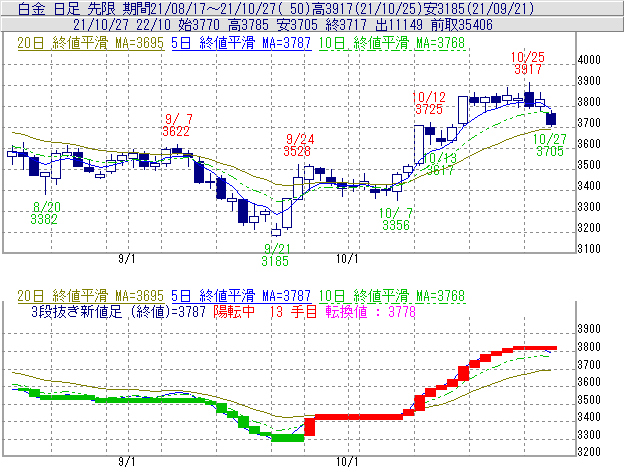Screen dimensions: 624x475
Task: Click 20日 終値平滑 MA=3695 legend in lower chart
Action: point(90,296)
